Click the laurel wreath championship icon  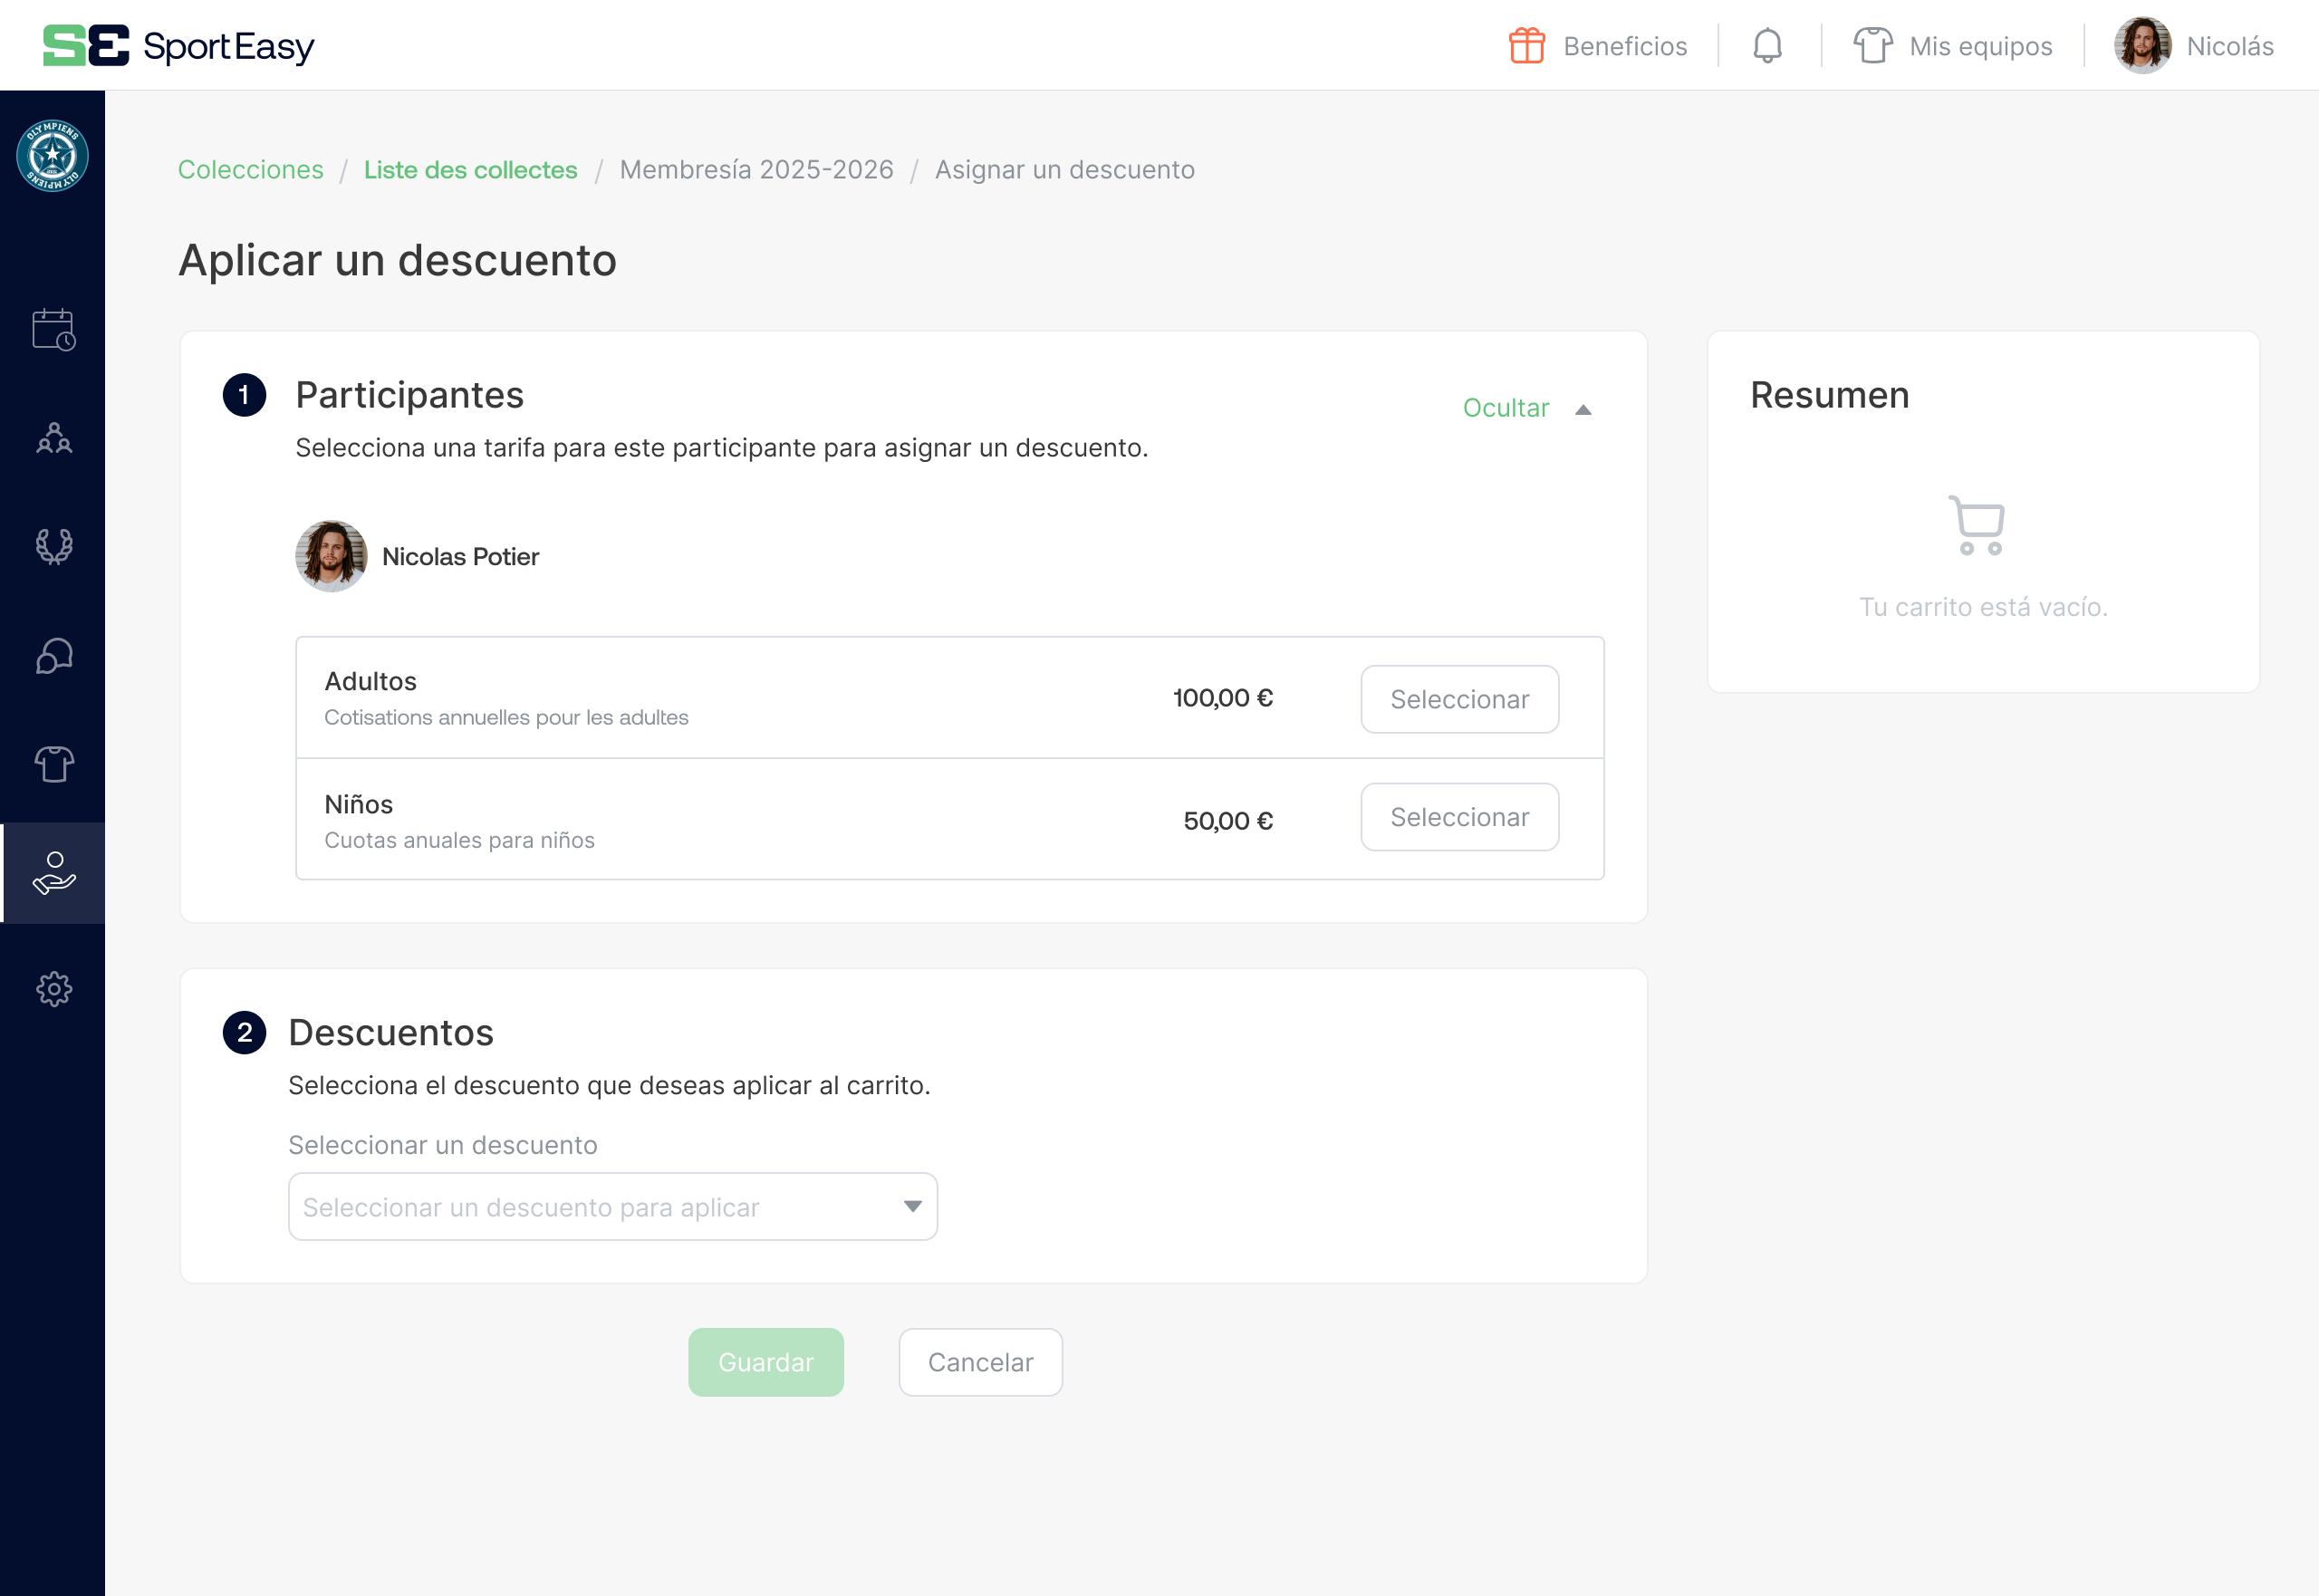54,546
